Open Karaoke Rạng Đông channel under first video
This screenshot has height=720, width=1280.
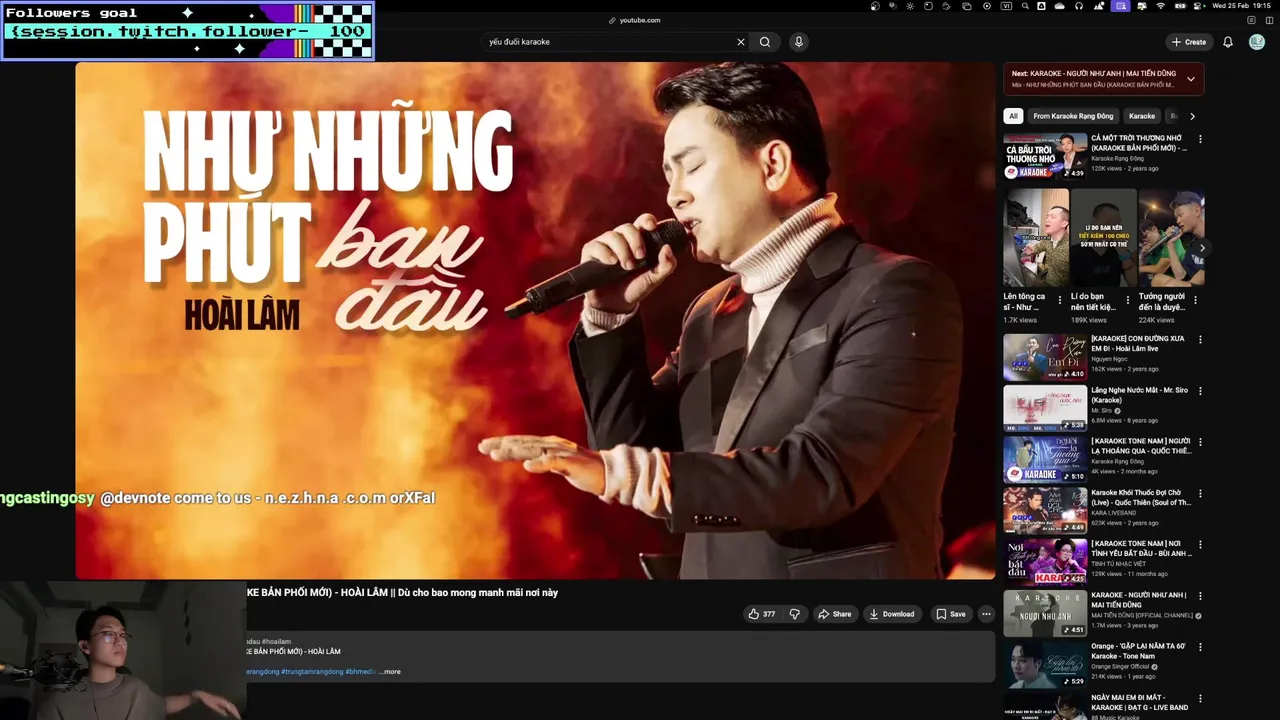[1117, 158]
